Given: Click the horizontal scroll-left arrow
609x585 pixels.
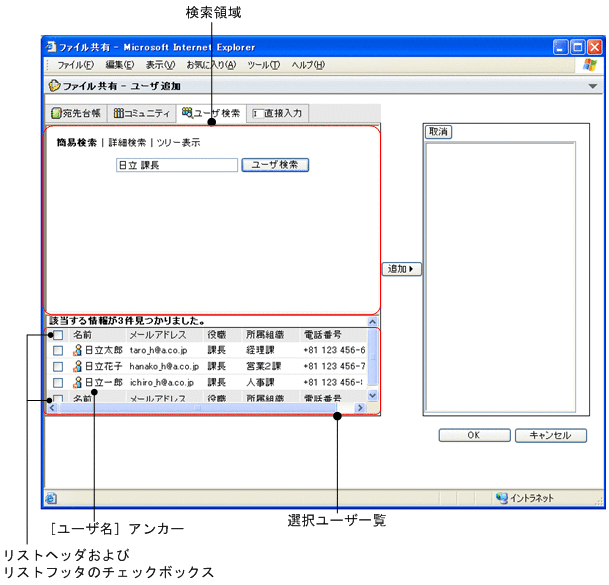Looking at the screenshot, I should pyautogui.click(x=52, y=407).
